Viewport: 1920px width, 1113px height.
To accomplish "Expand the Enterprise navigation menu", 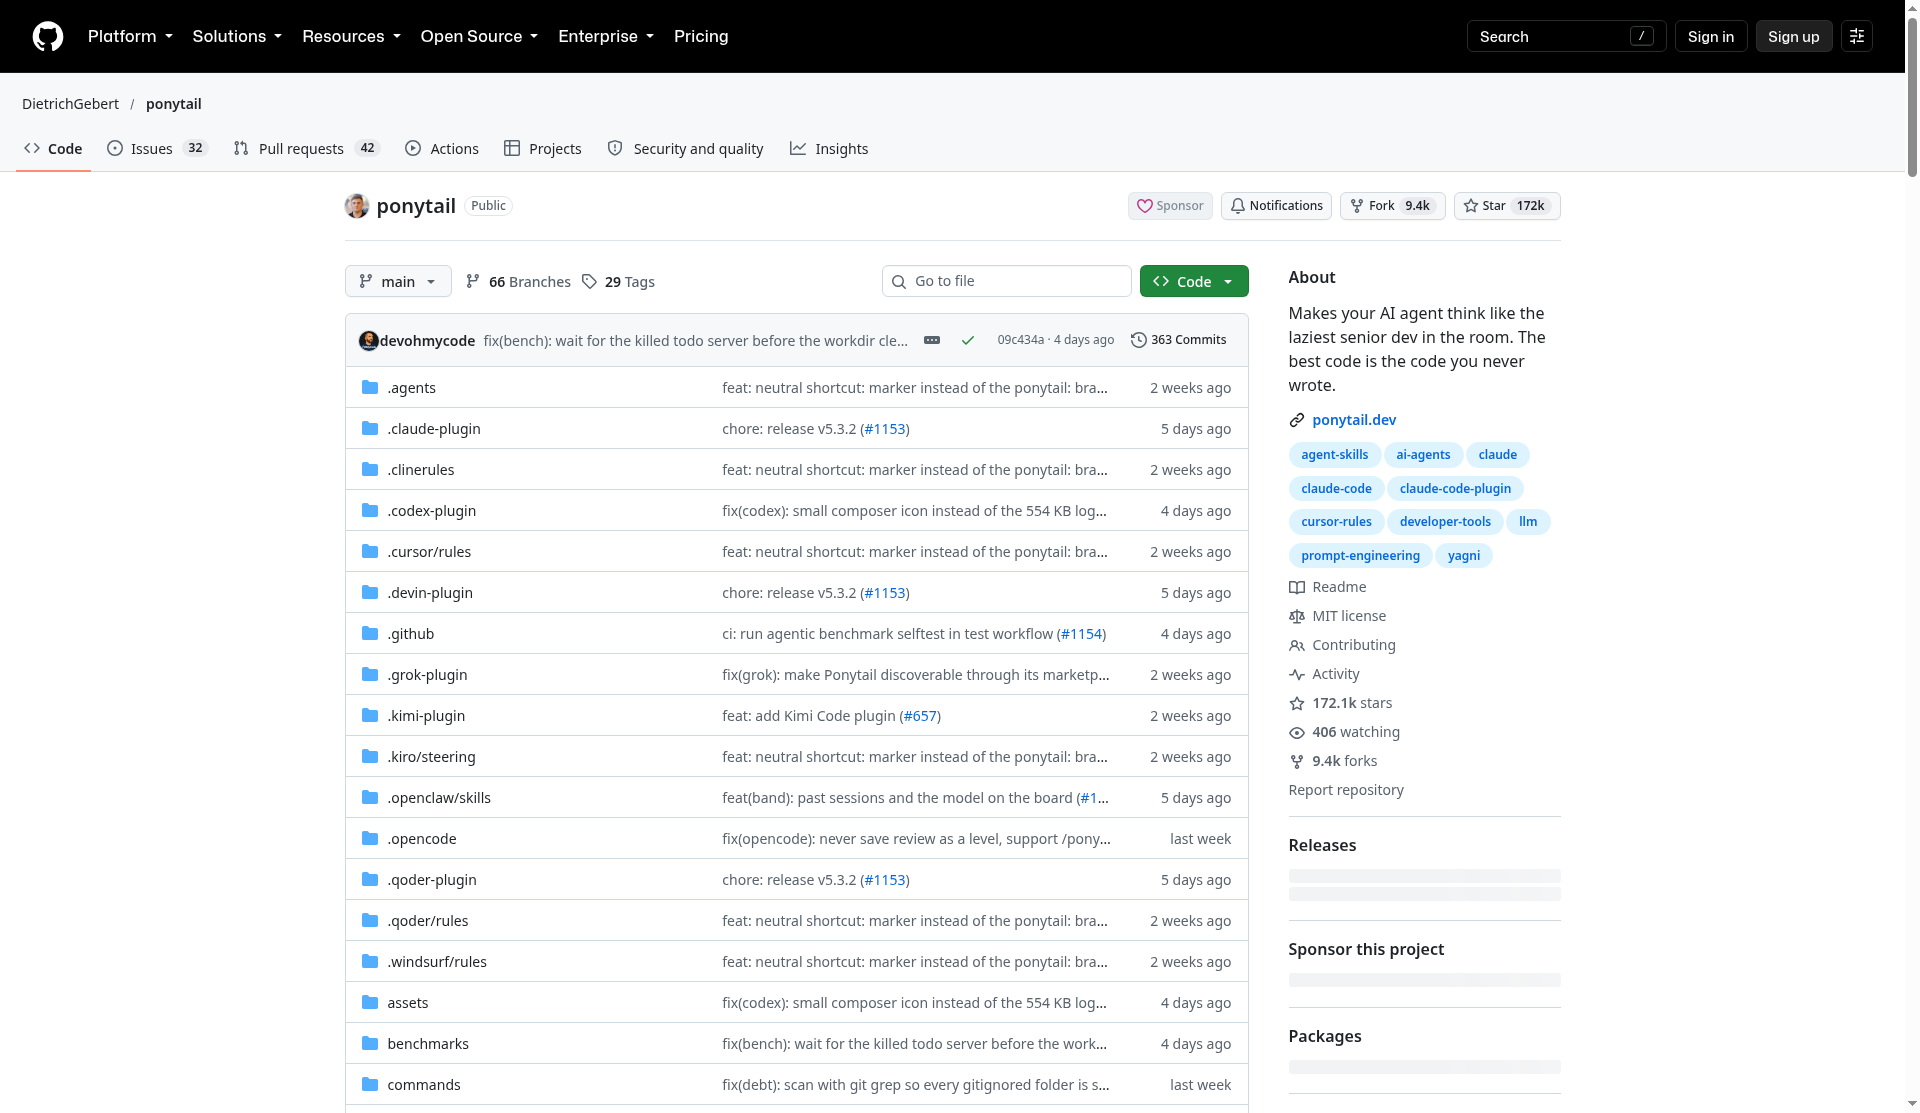I will pos(606,36).
